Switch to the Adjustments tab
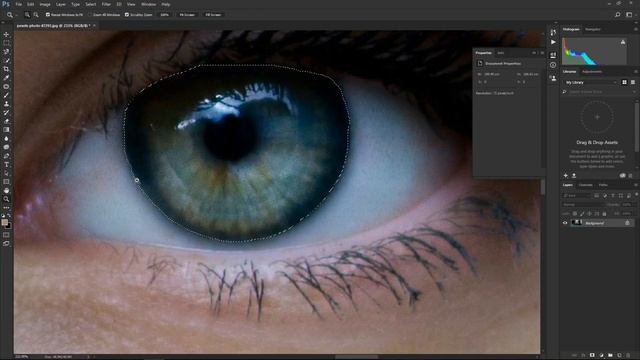Screen dimensions: 640x360 592,72
